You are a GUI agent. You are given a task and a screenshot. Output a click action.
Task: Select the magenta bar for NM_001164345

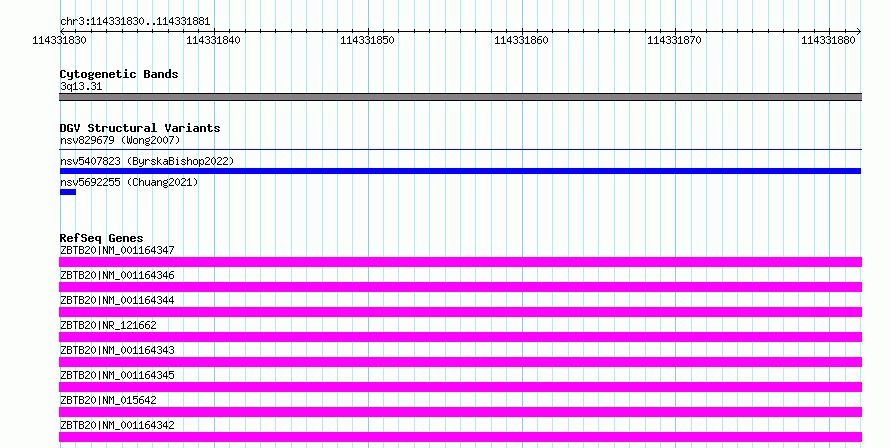click(x=460, y=387)
